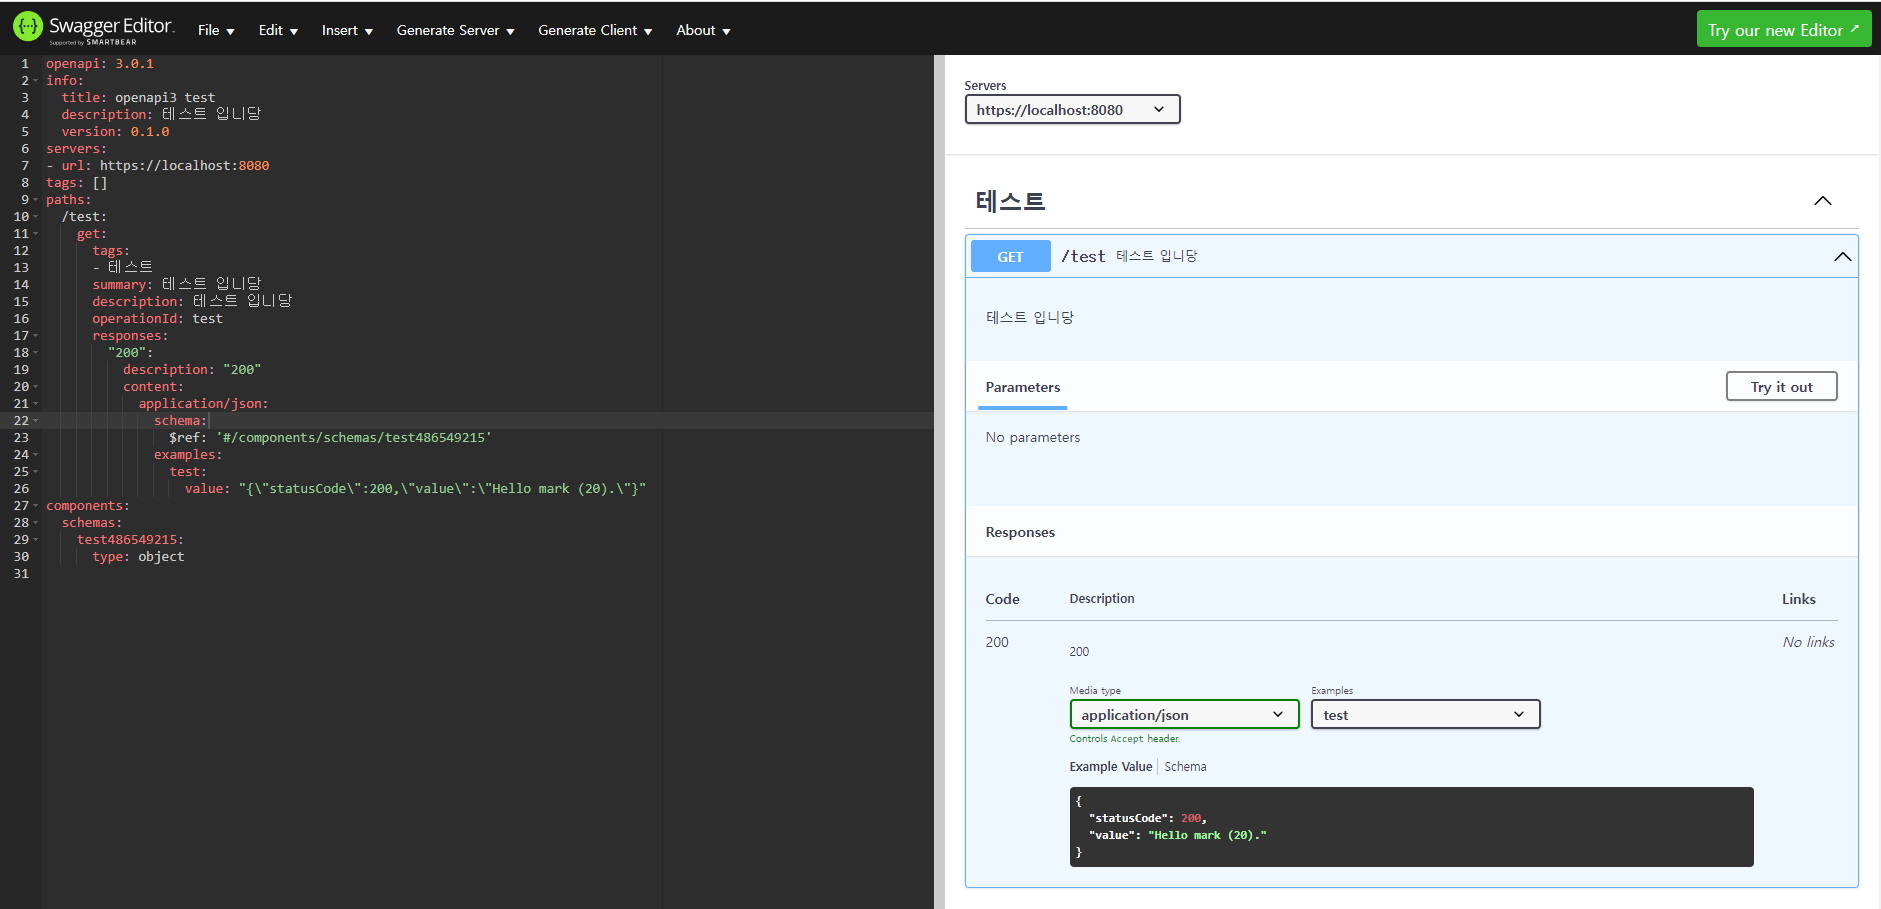Fold the schemas block at line 28
This screenshot has height=909, width=1881.
pyautogui.click(x=36, y=523)
